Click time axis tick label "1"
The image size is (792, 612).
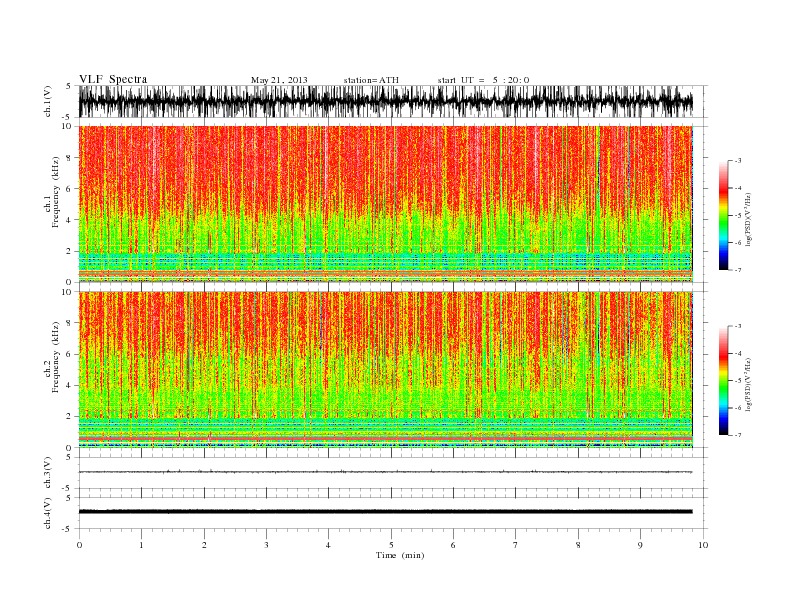tap(141, 545)
